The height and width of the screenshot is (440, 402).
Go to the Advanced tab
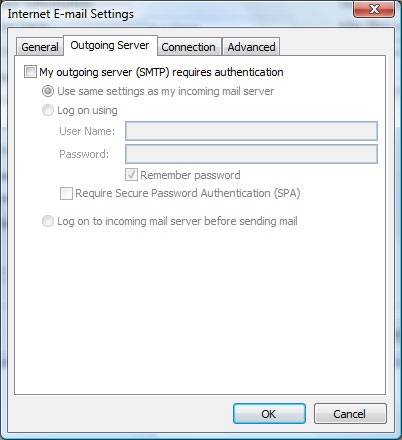pyautogui.click(x=251, y=47)
